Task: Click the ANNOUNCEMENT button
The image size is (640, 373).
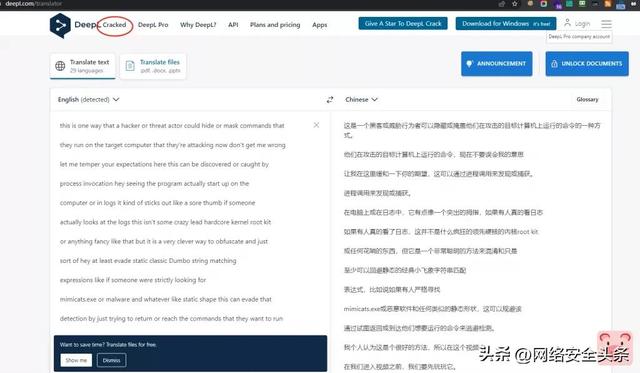Action: point(497,64)
